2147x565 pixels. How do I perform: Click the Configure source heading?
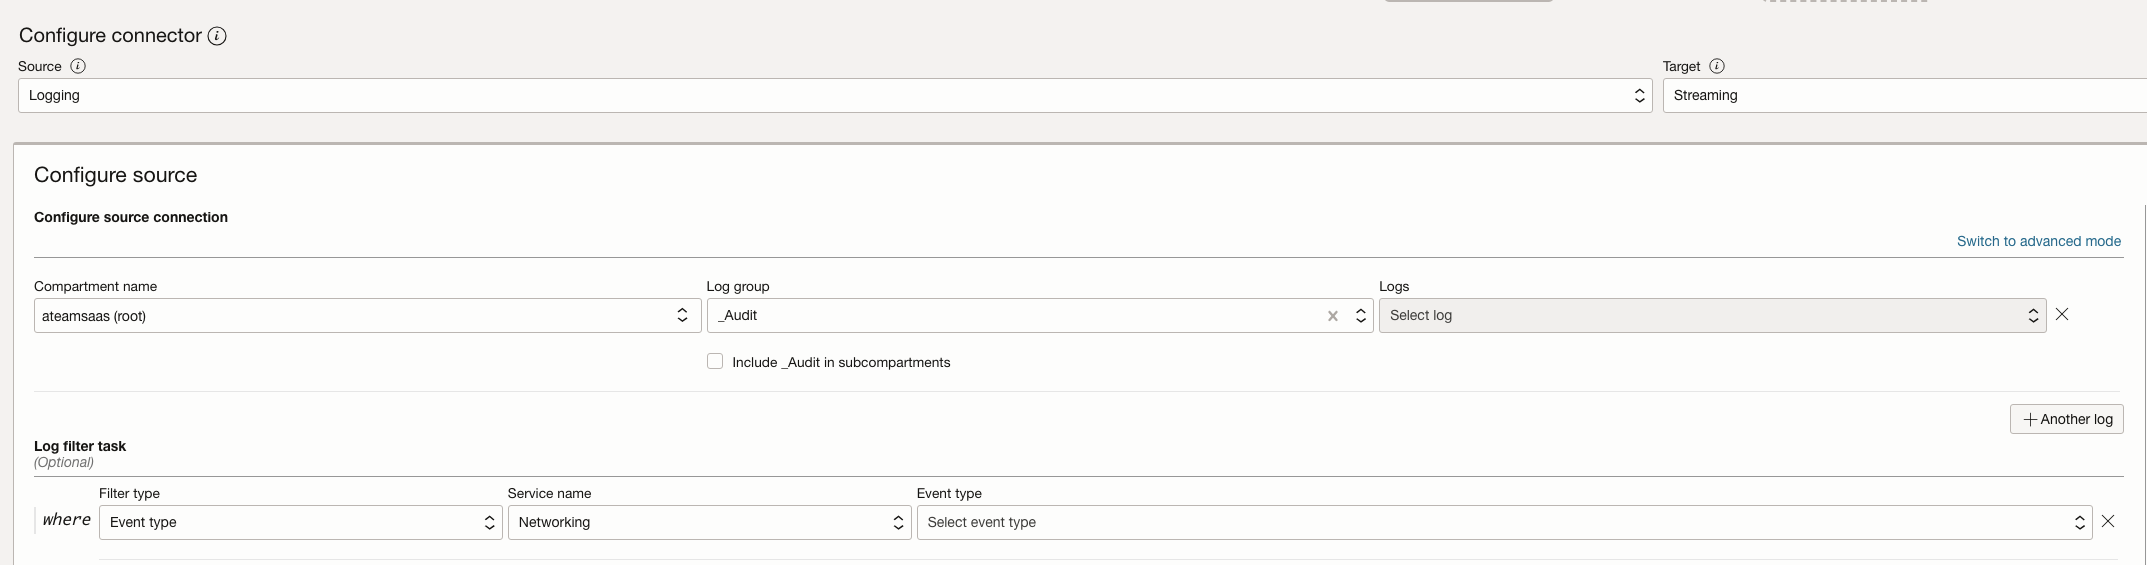116,175
